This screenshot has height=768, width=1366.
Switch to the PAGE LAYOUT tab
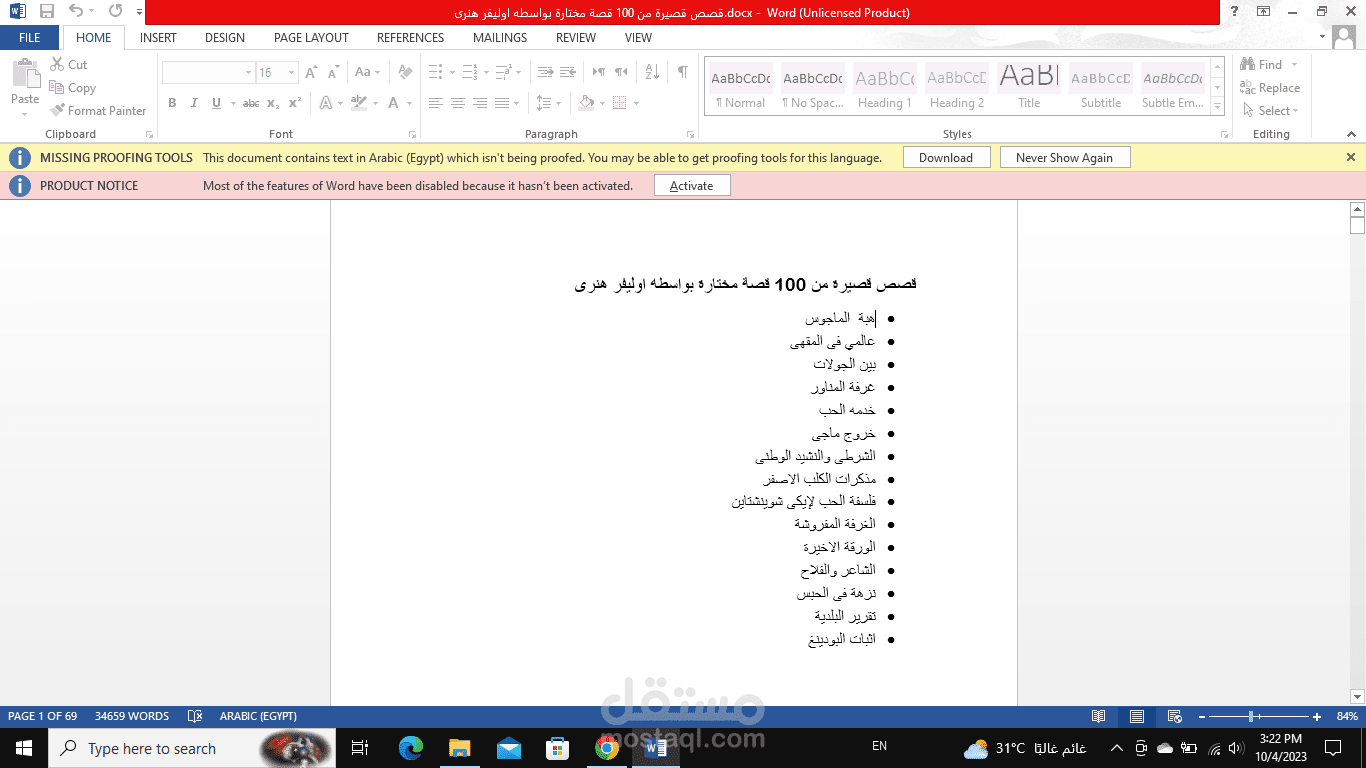311,38
